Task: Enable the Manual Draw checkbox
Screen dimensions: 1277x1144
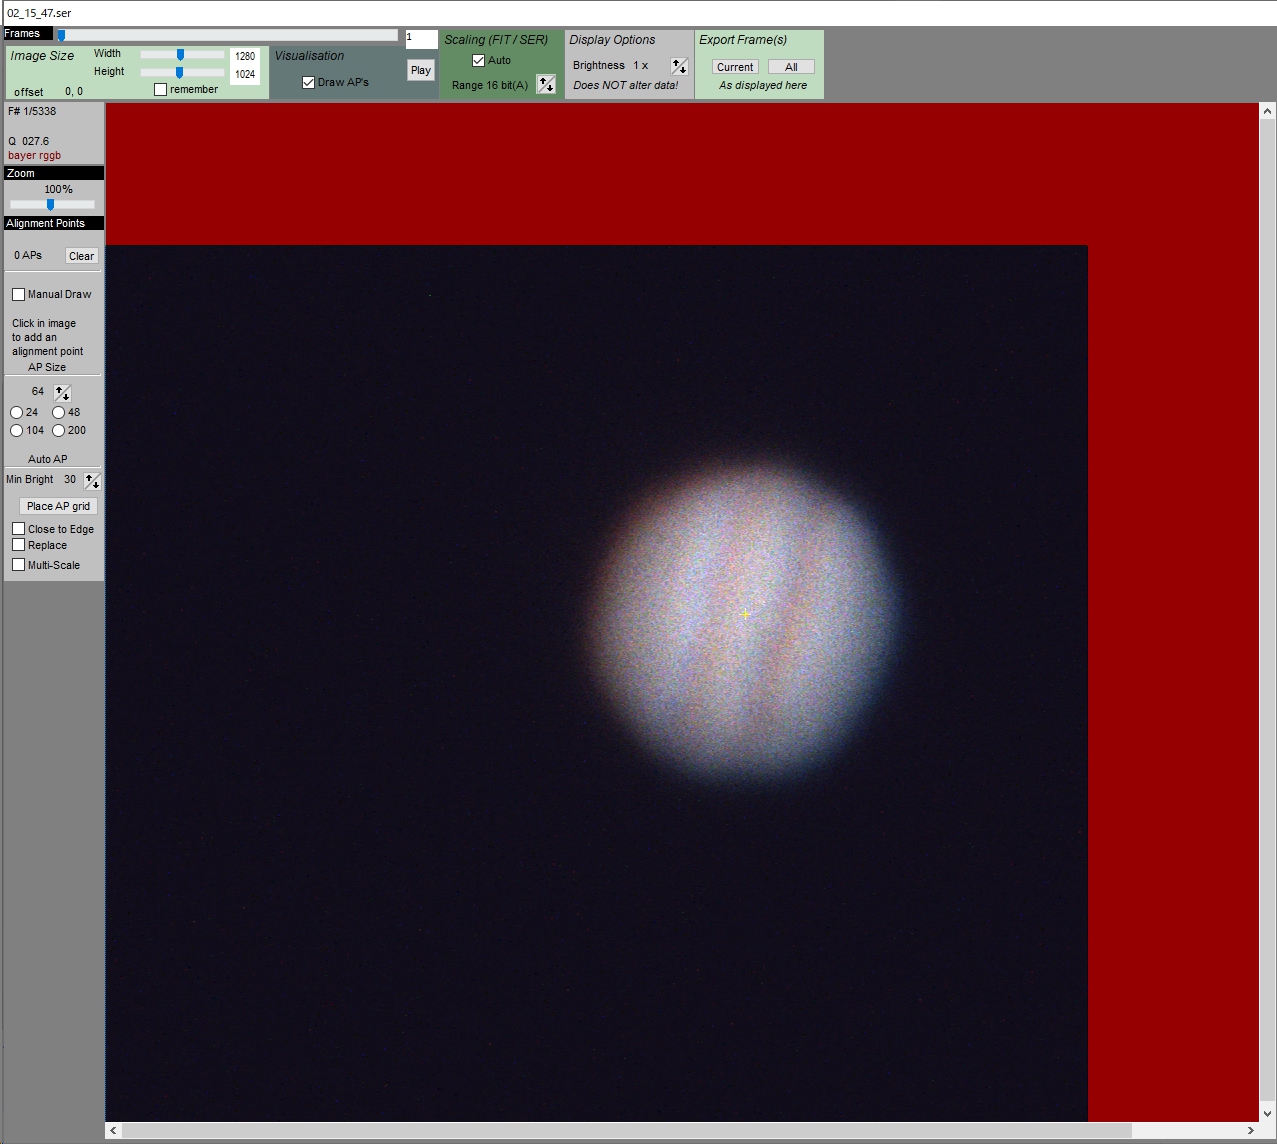Action: tap(18, 294)
